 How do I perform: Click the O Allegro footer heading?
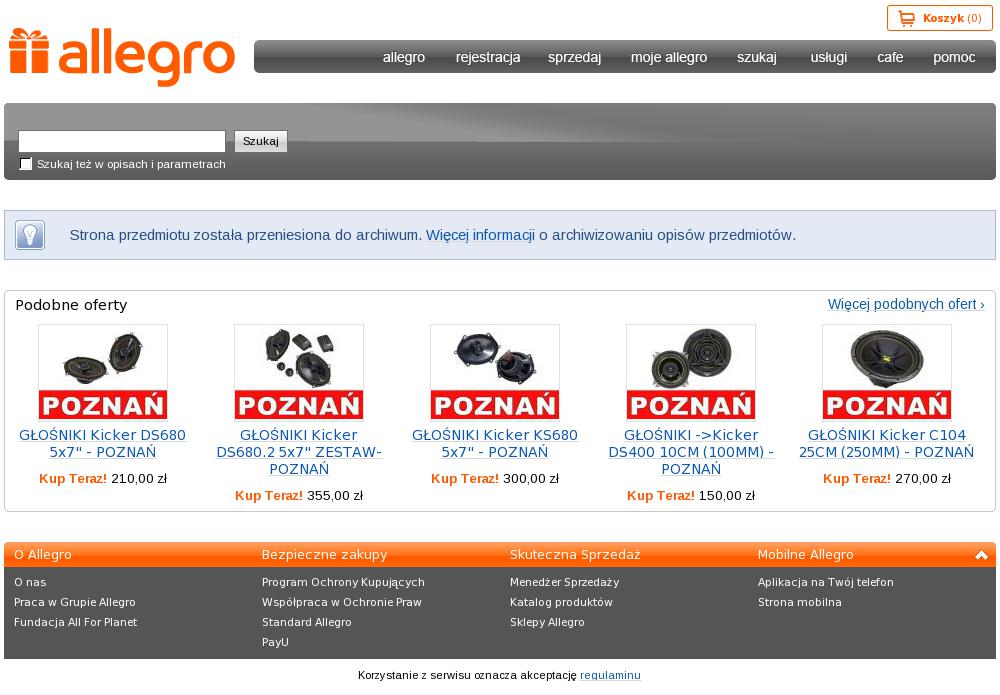[x=43, y=555]
